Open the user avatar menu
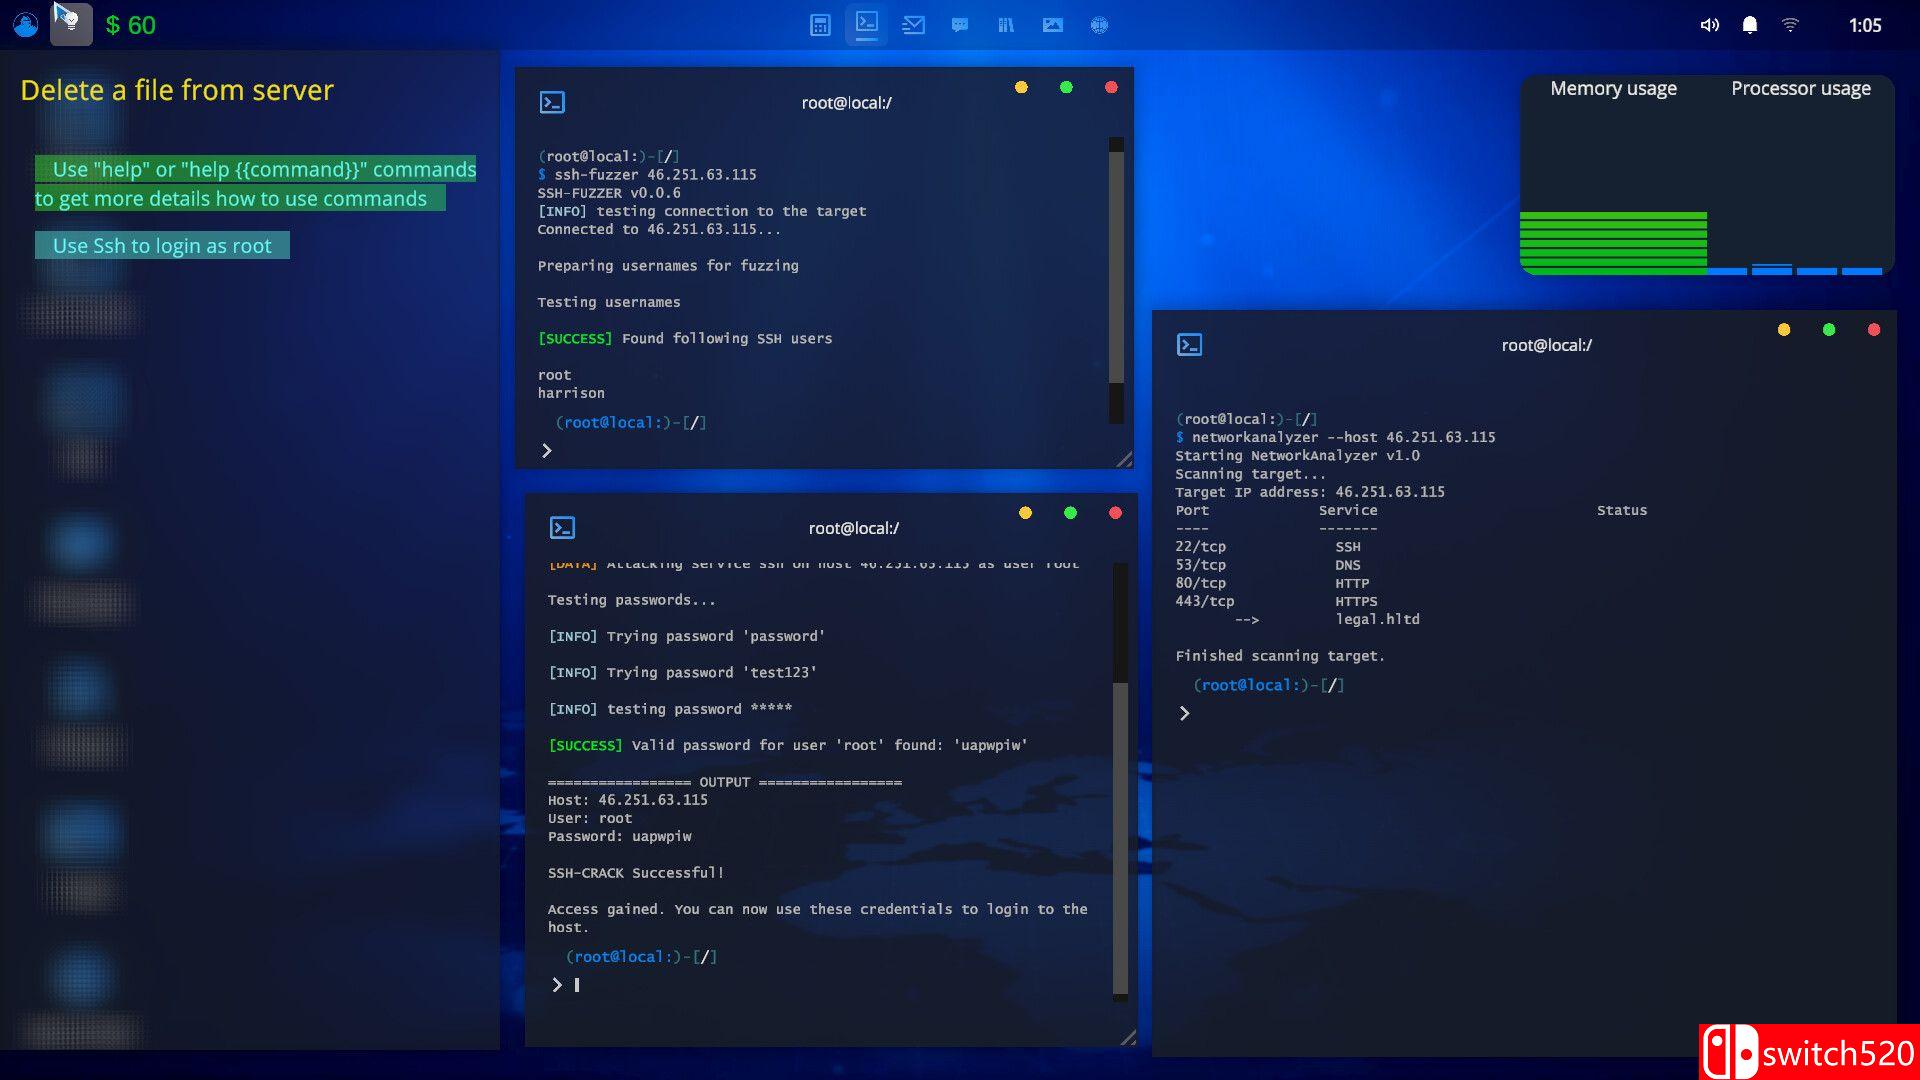Image resolution: width=1920 pixels, height=1080 pixels. 26,24
